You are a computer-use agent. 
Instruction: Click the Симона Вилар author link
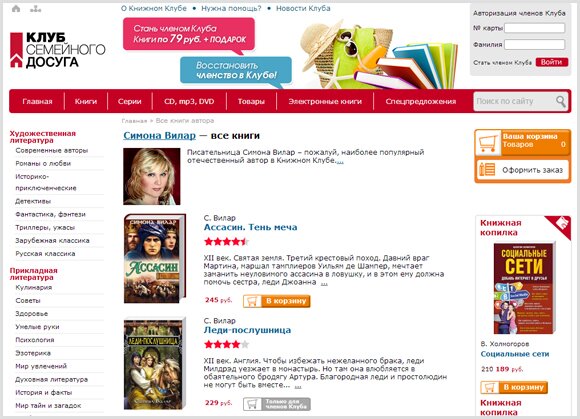(159, 136)
